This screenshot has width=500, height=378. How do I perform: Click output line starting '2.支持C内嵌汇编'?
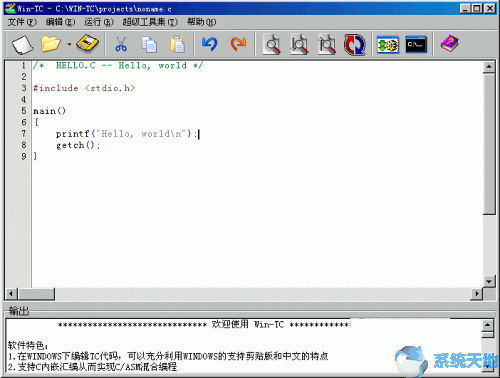point(92,367)
